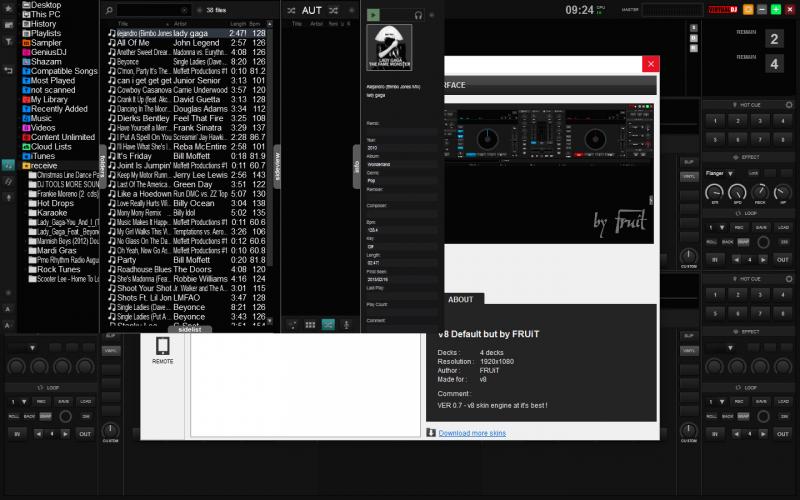Click the highlighted teal icon in automix toolbar

(328, 324)
